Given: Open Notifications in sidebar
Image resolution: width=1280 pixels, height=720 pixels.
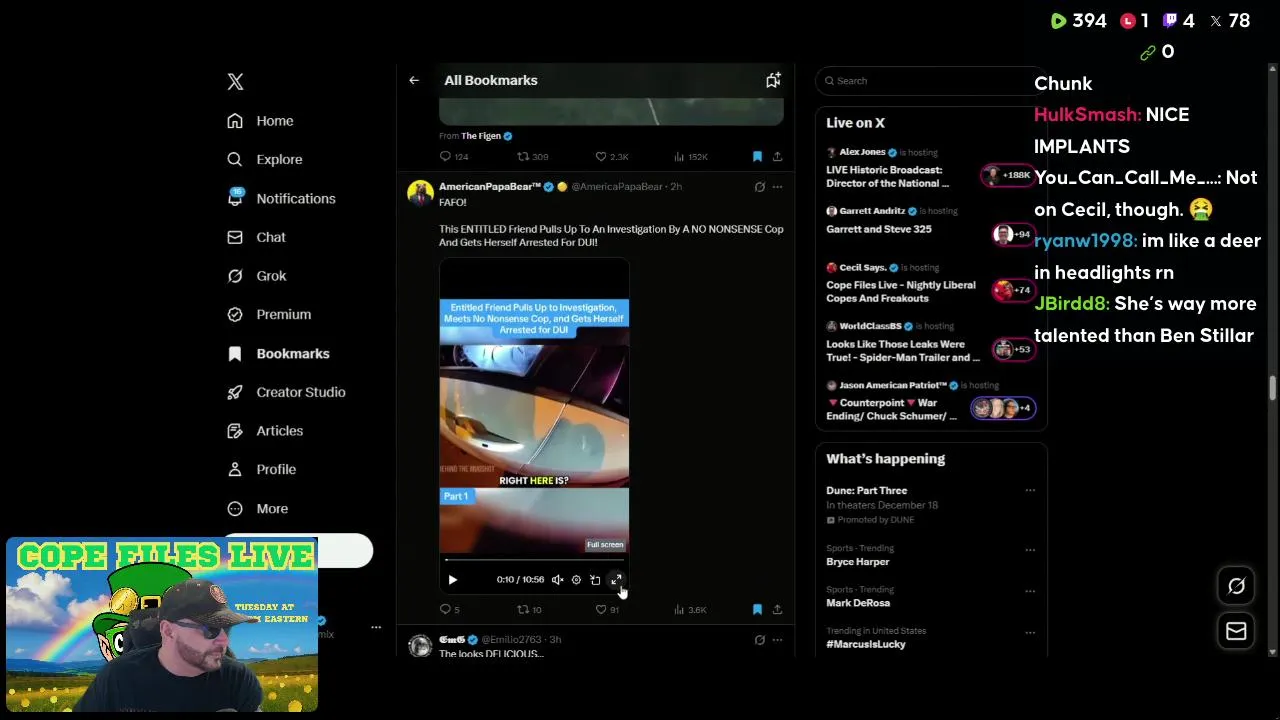Looking at the screenshot, I should [281, 198].
